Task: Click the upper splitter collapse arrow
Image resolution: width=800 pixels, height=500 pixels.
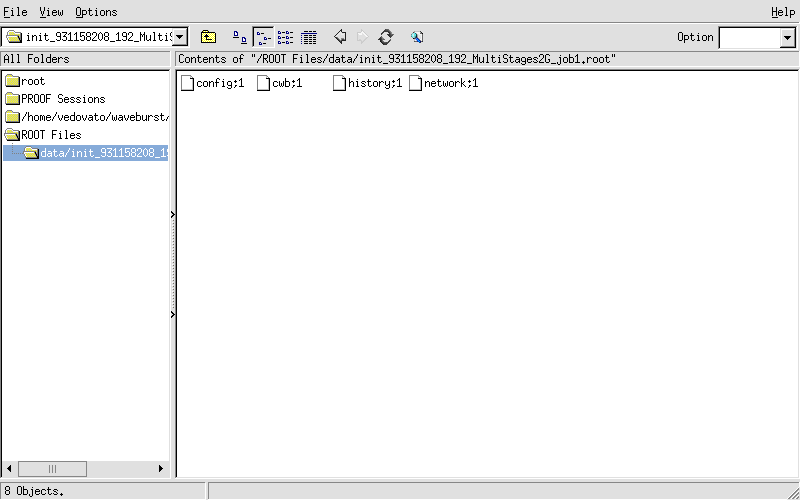Action: click(x=173, y=214)
